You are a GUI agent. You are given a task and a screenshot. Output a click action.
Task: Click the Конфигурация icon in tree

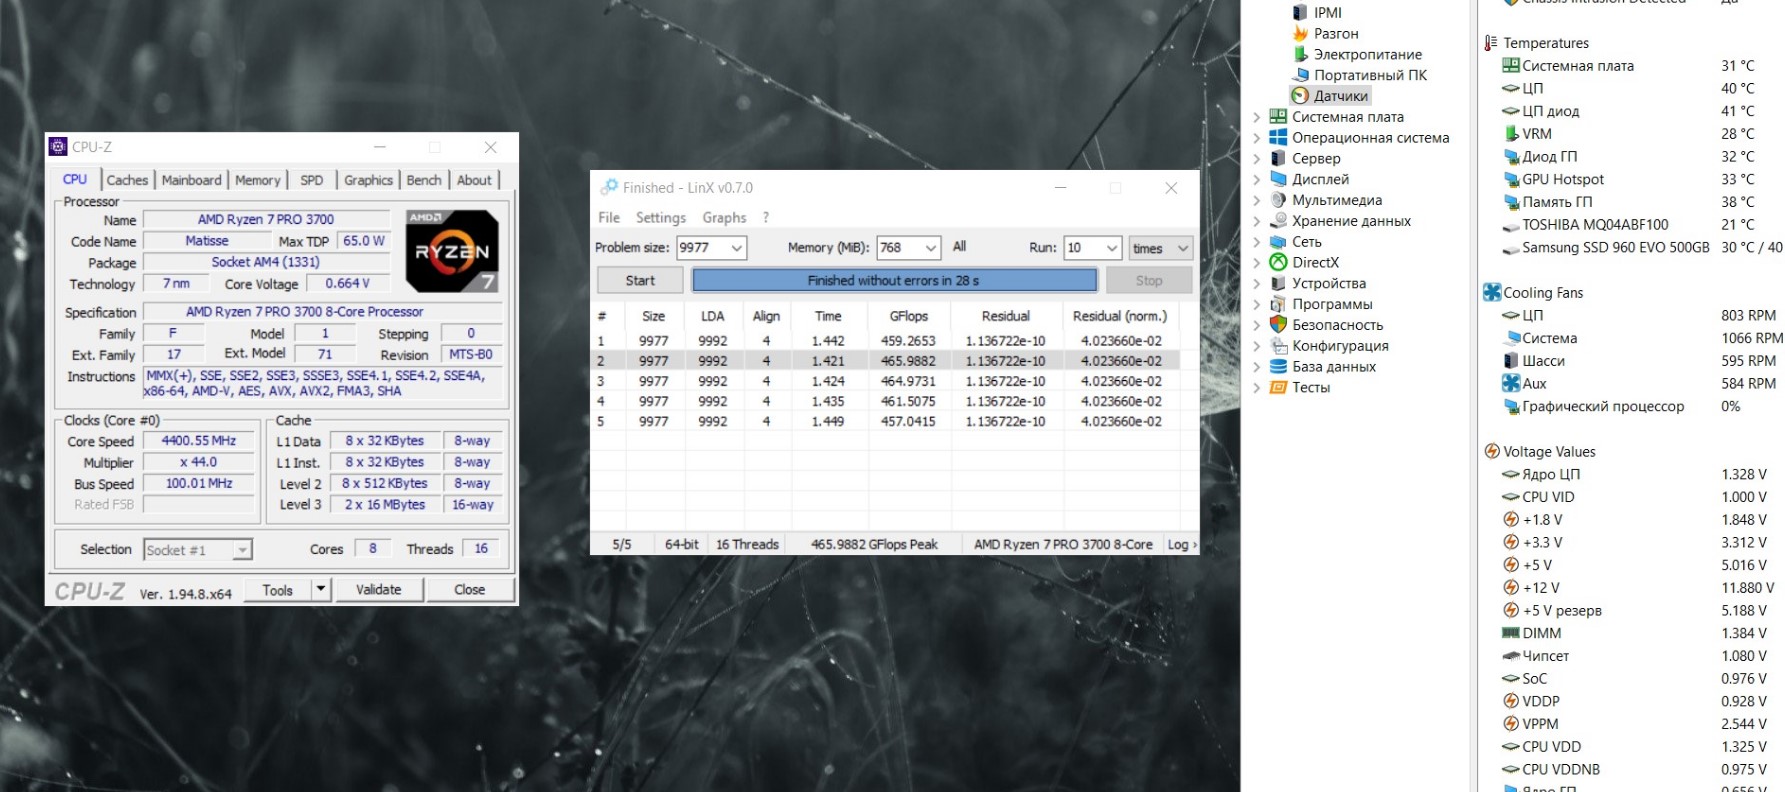[x=1278, y=346]
